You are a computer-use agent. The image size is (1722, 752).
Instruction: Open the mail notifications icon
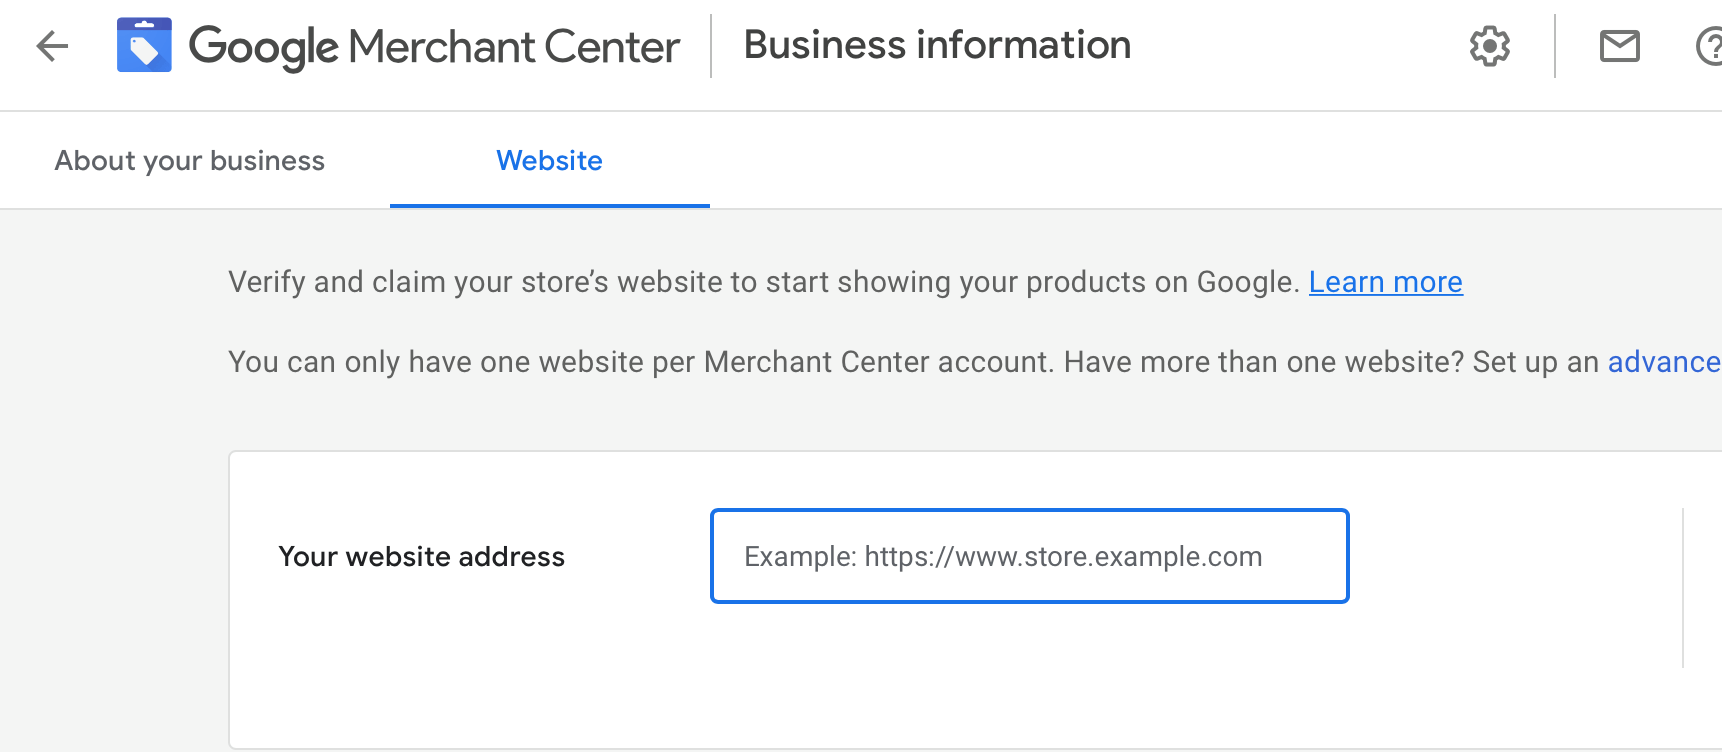pos(1619,46)
